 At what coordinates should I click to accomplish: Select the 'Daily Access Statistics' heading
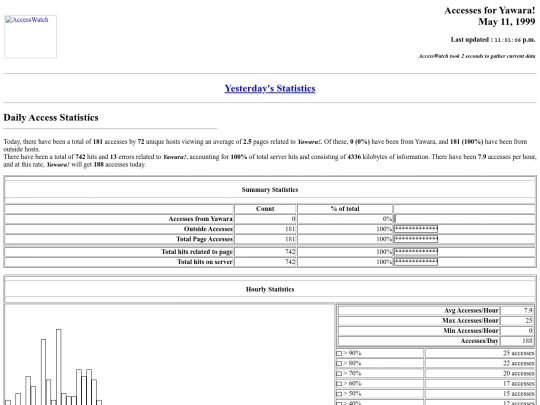[x=51, y=118]
